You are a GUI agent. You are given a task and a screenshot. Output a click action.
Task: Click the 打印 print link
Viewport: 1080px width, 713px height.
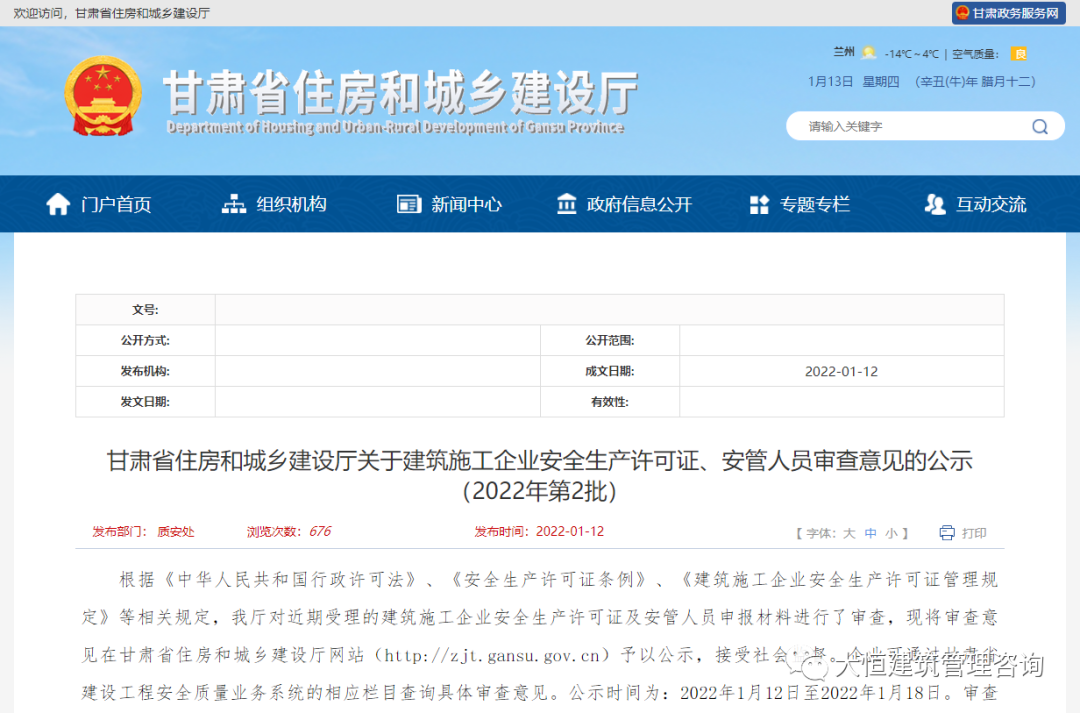tap(974, 533)
